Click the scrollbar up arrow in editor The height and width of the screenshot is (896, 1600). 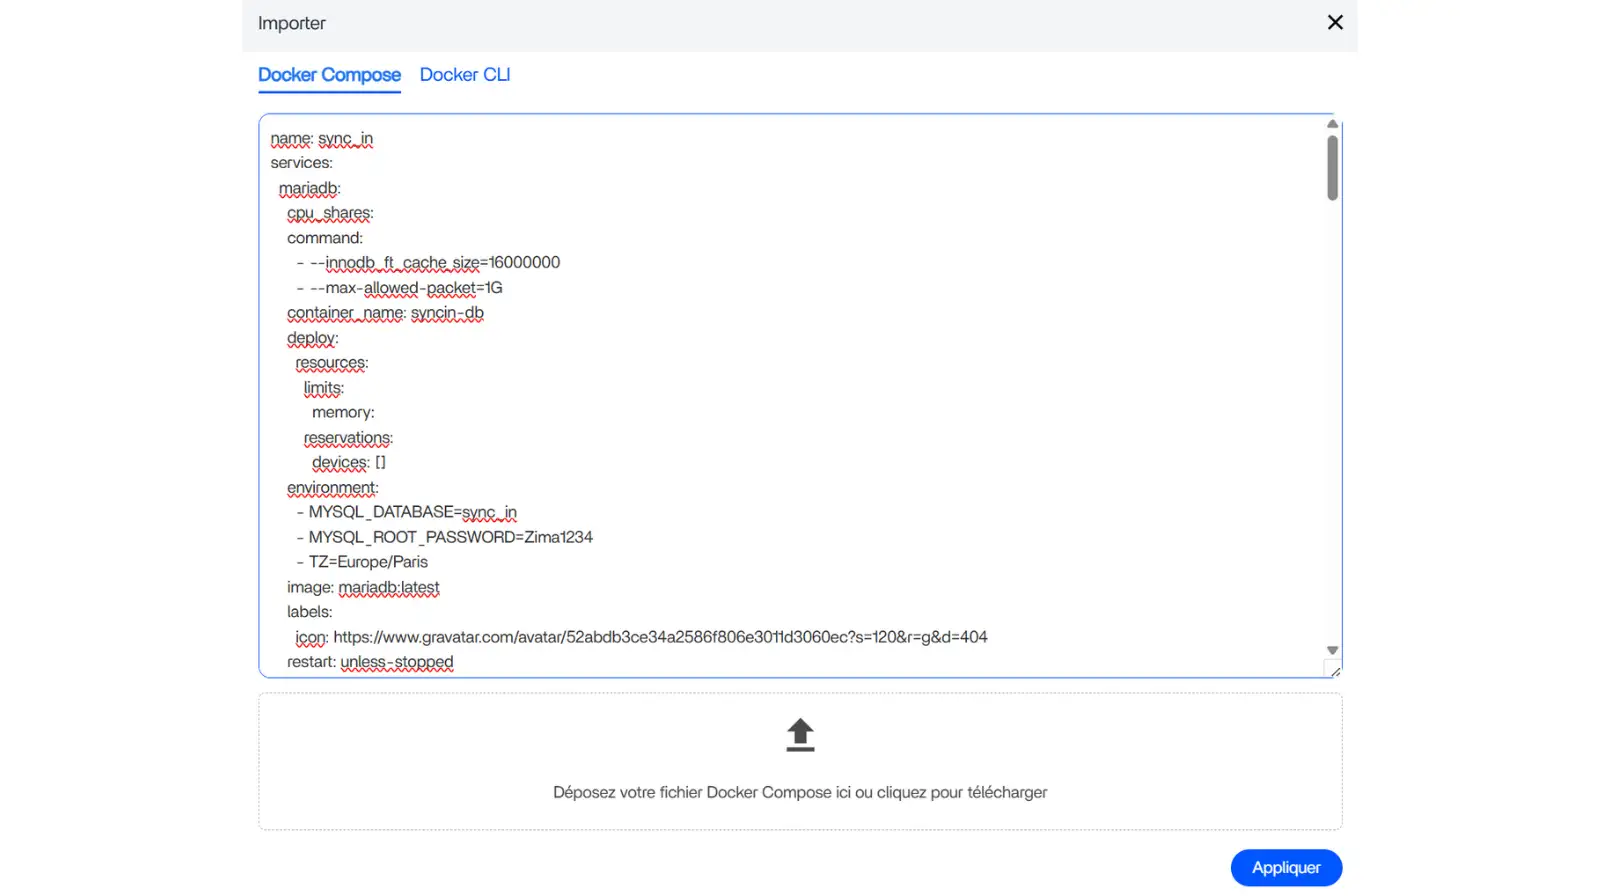pyautogui.click(x=1332, y=124)
